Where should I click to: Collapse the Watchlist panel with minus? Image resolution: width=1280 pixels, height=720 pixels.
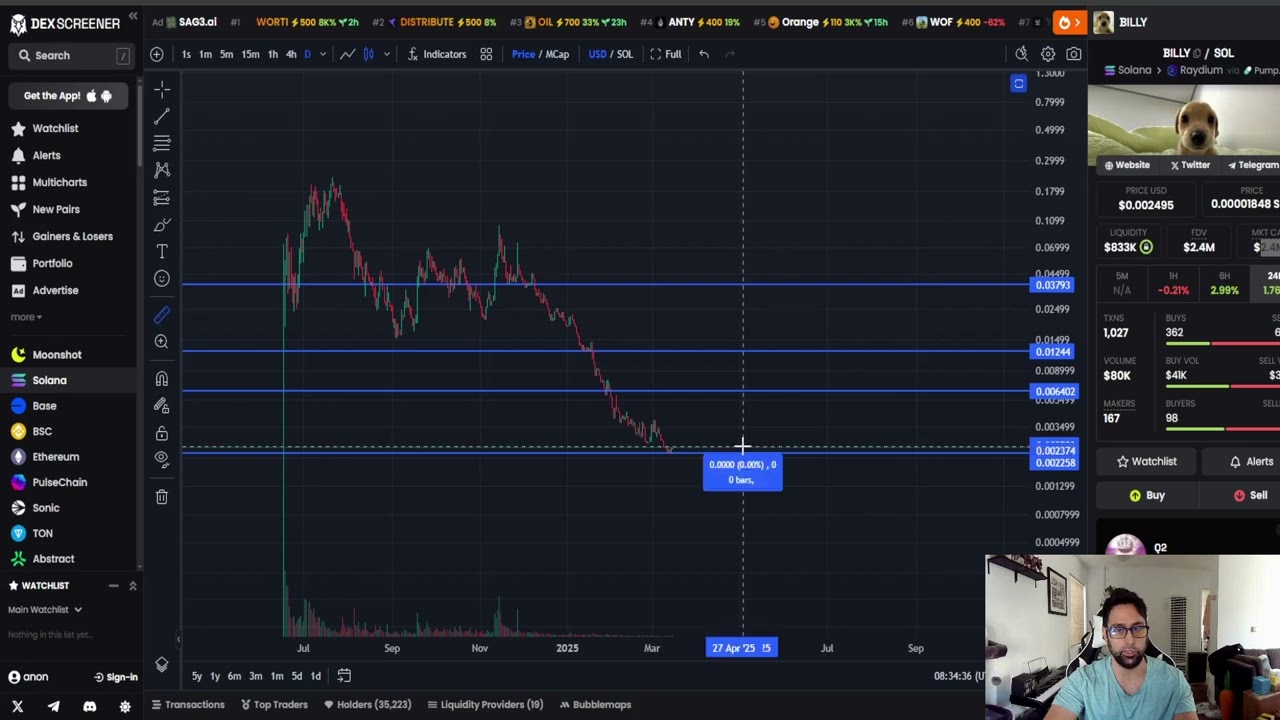113,586
